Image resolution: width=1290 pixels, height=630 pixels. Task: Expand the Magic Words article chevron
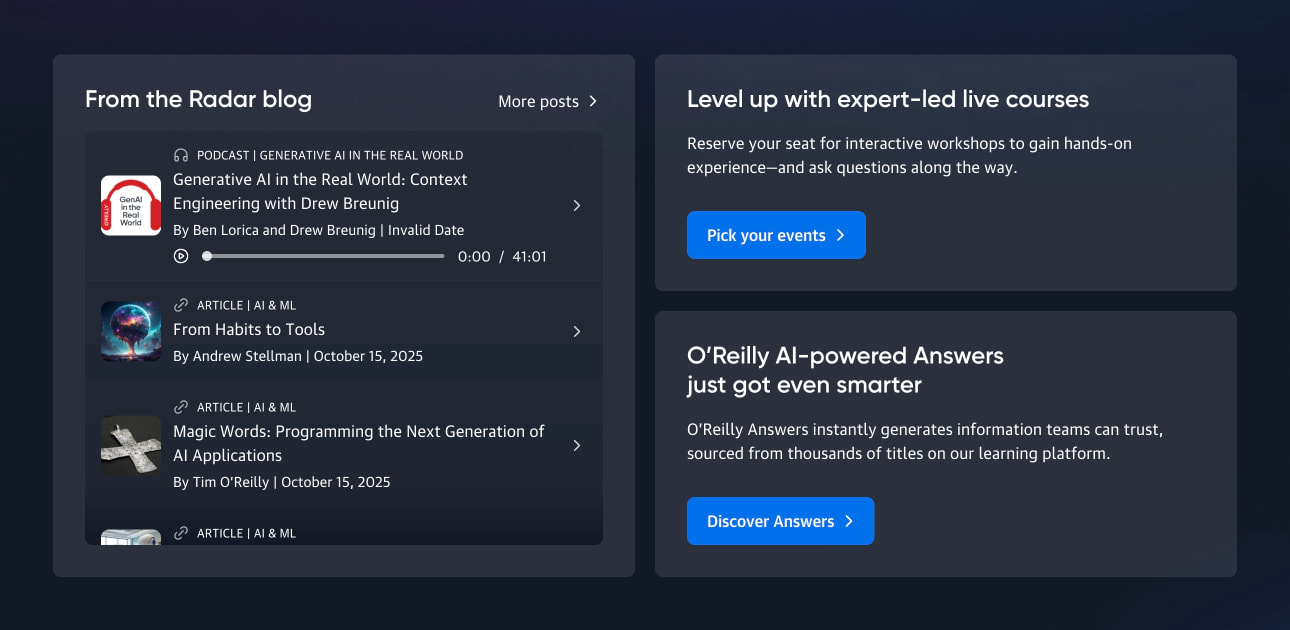(577, 445)
